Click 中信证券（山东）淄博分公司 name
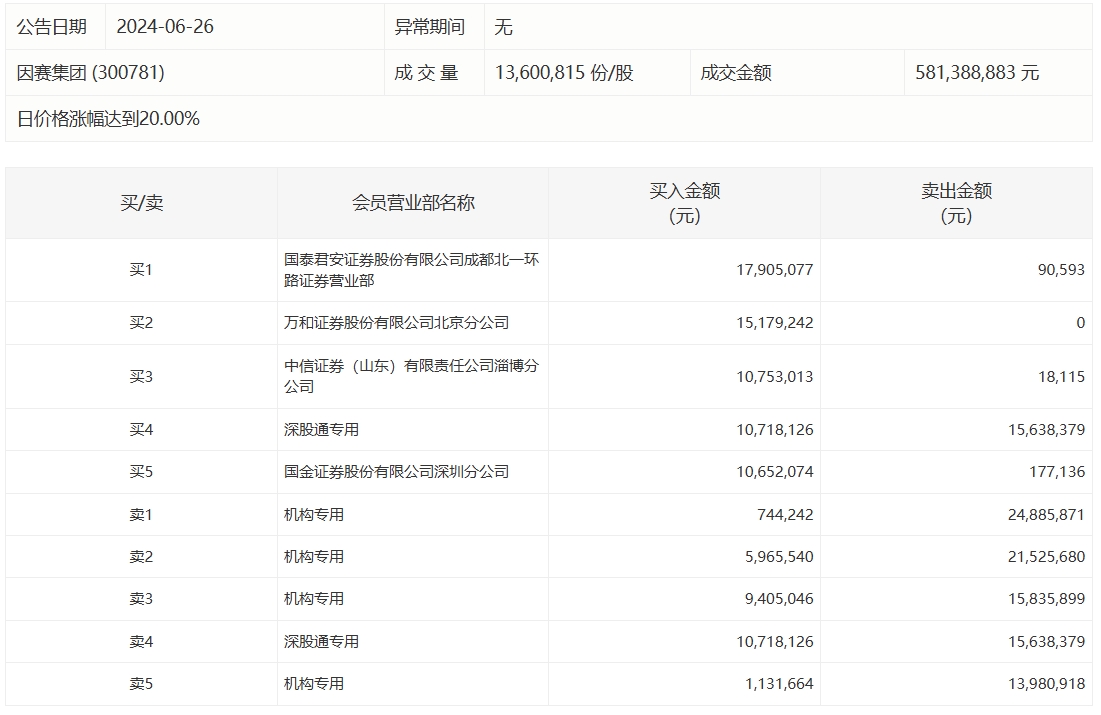Viewport: 1101px width, 715px height. 411,376
